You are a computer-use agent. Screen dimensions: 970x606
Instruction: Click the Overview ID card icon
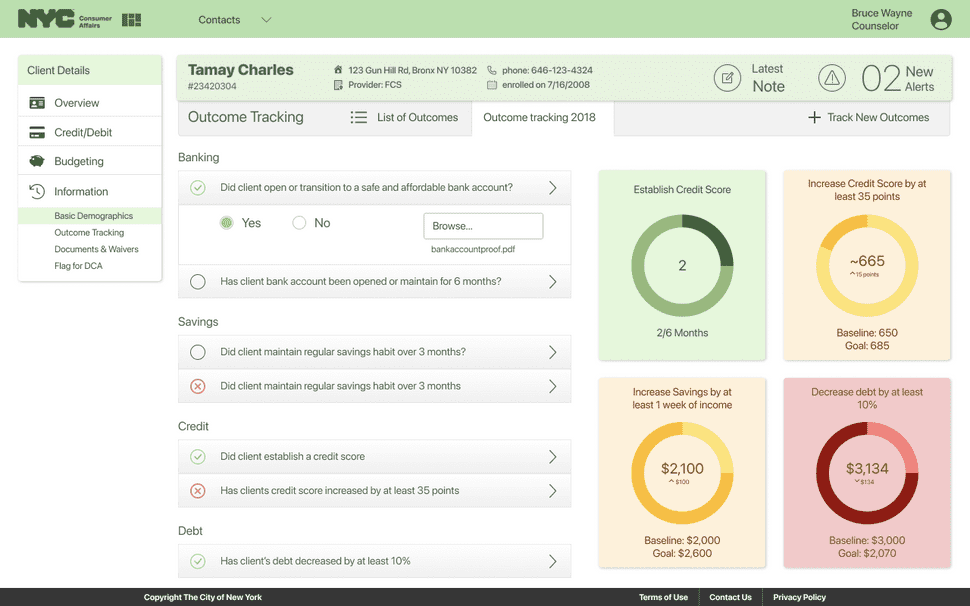(x=37, y=103)
